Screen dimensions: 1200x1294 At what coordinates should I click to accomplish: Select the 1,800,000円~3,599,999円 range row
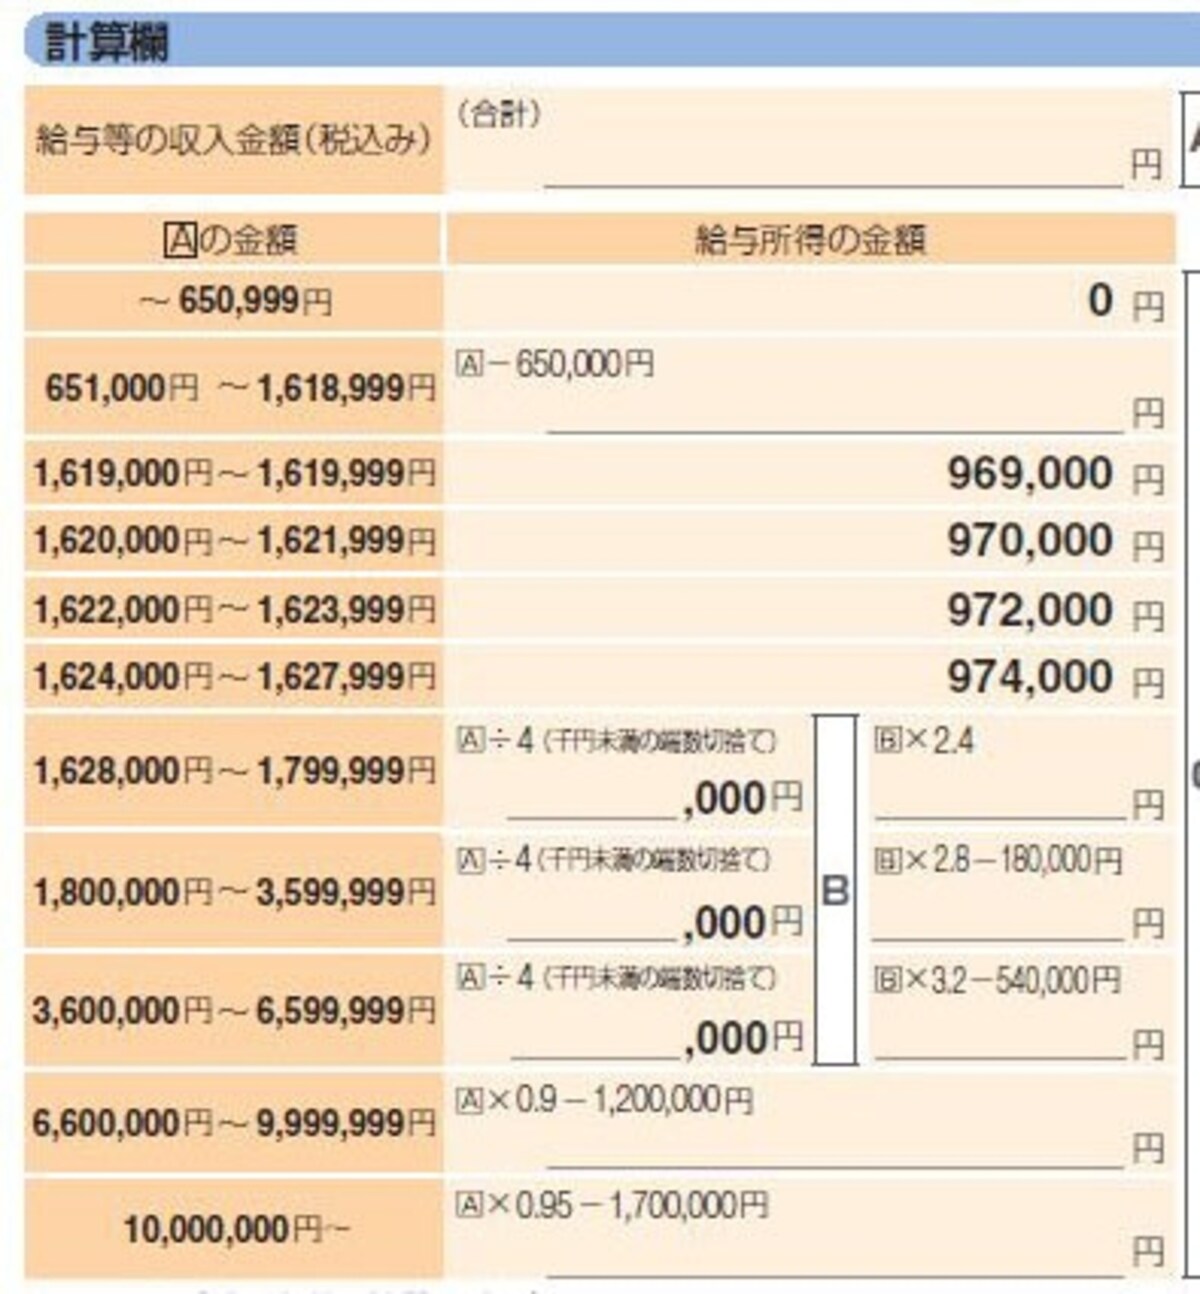(x=234, y=891)
